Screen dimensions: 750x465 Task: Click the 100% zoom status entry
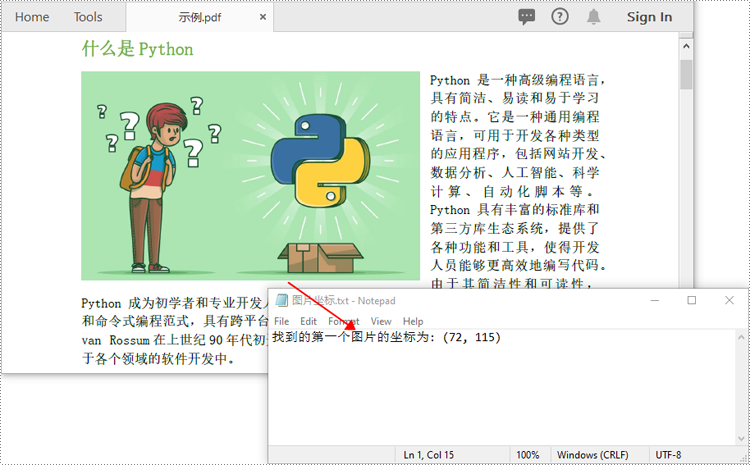coord(528,455)
